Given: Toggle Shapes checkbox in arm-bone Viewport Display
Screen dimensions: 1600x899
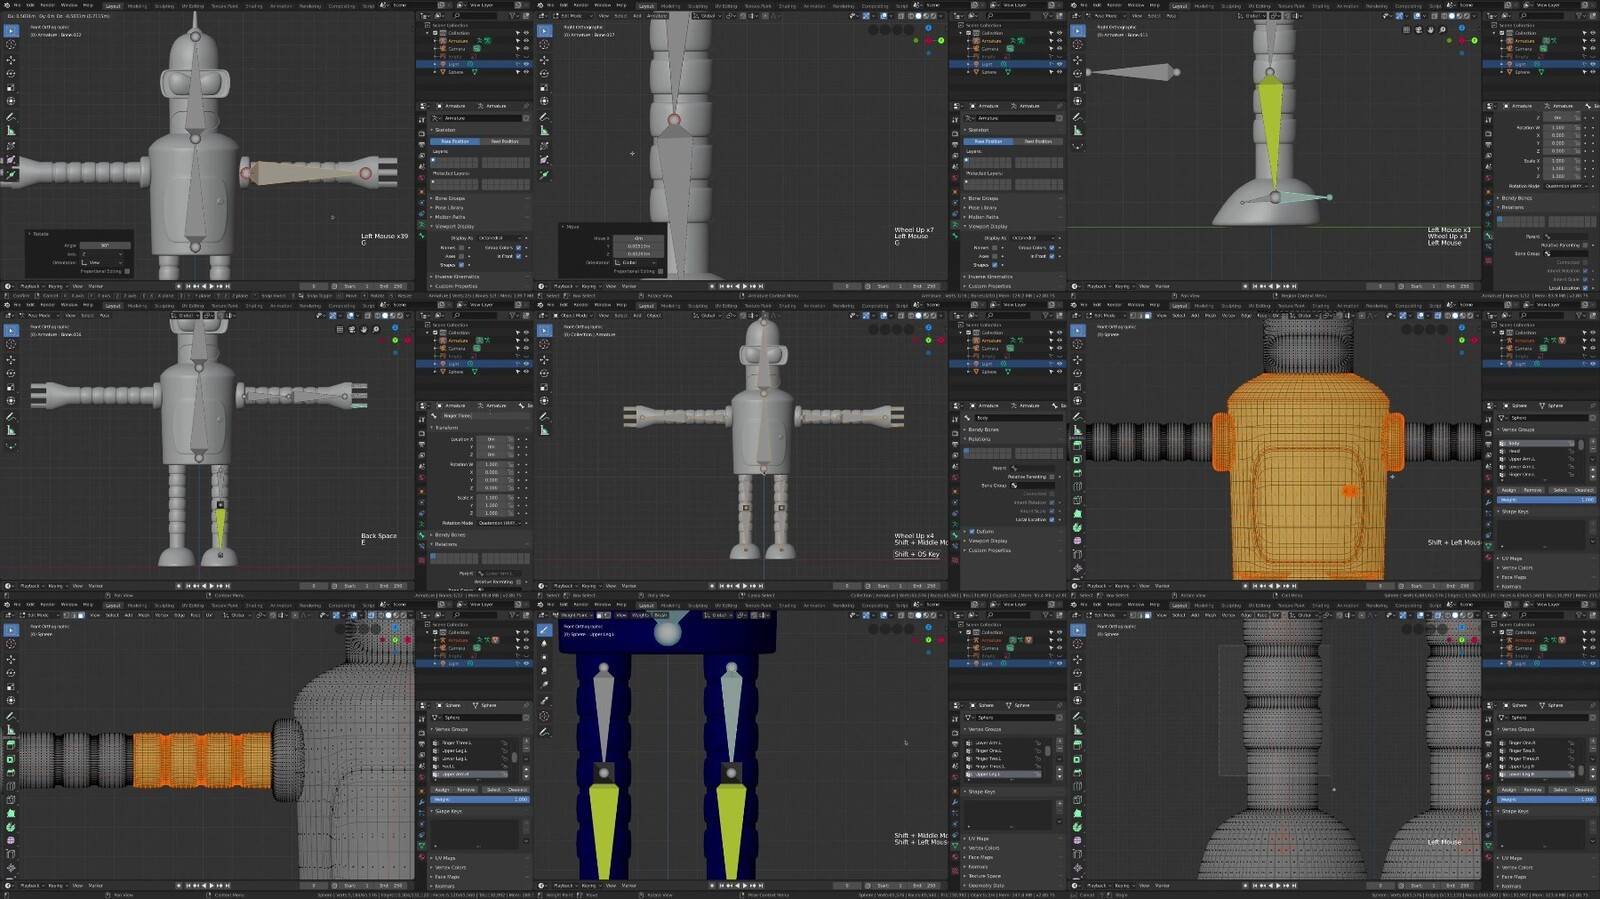Looking at the screenshot, I should pyautogui.click(x=462, y=265).
